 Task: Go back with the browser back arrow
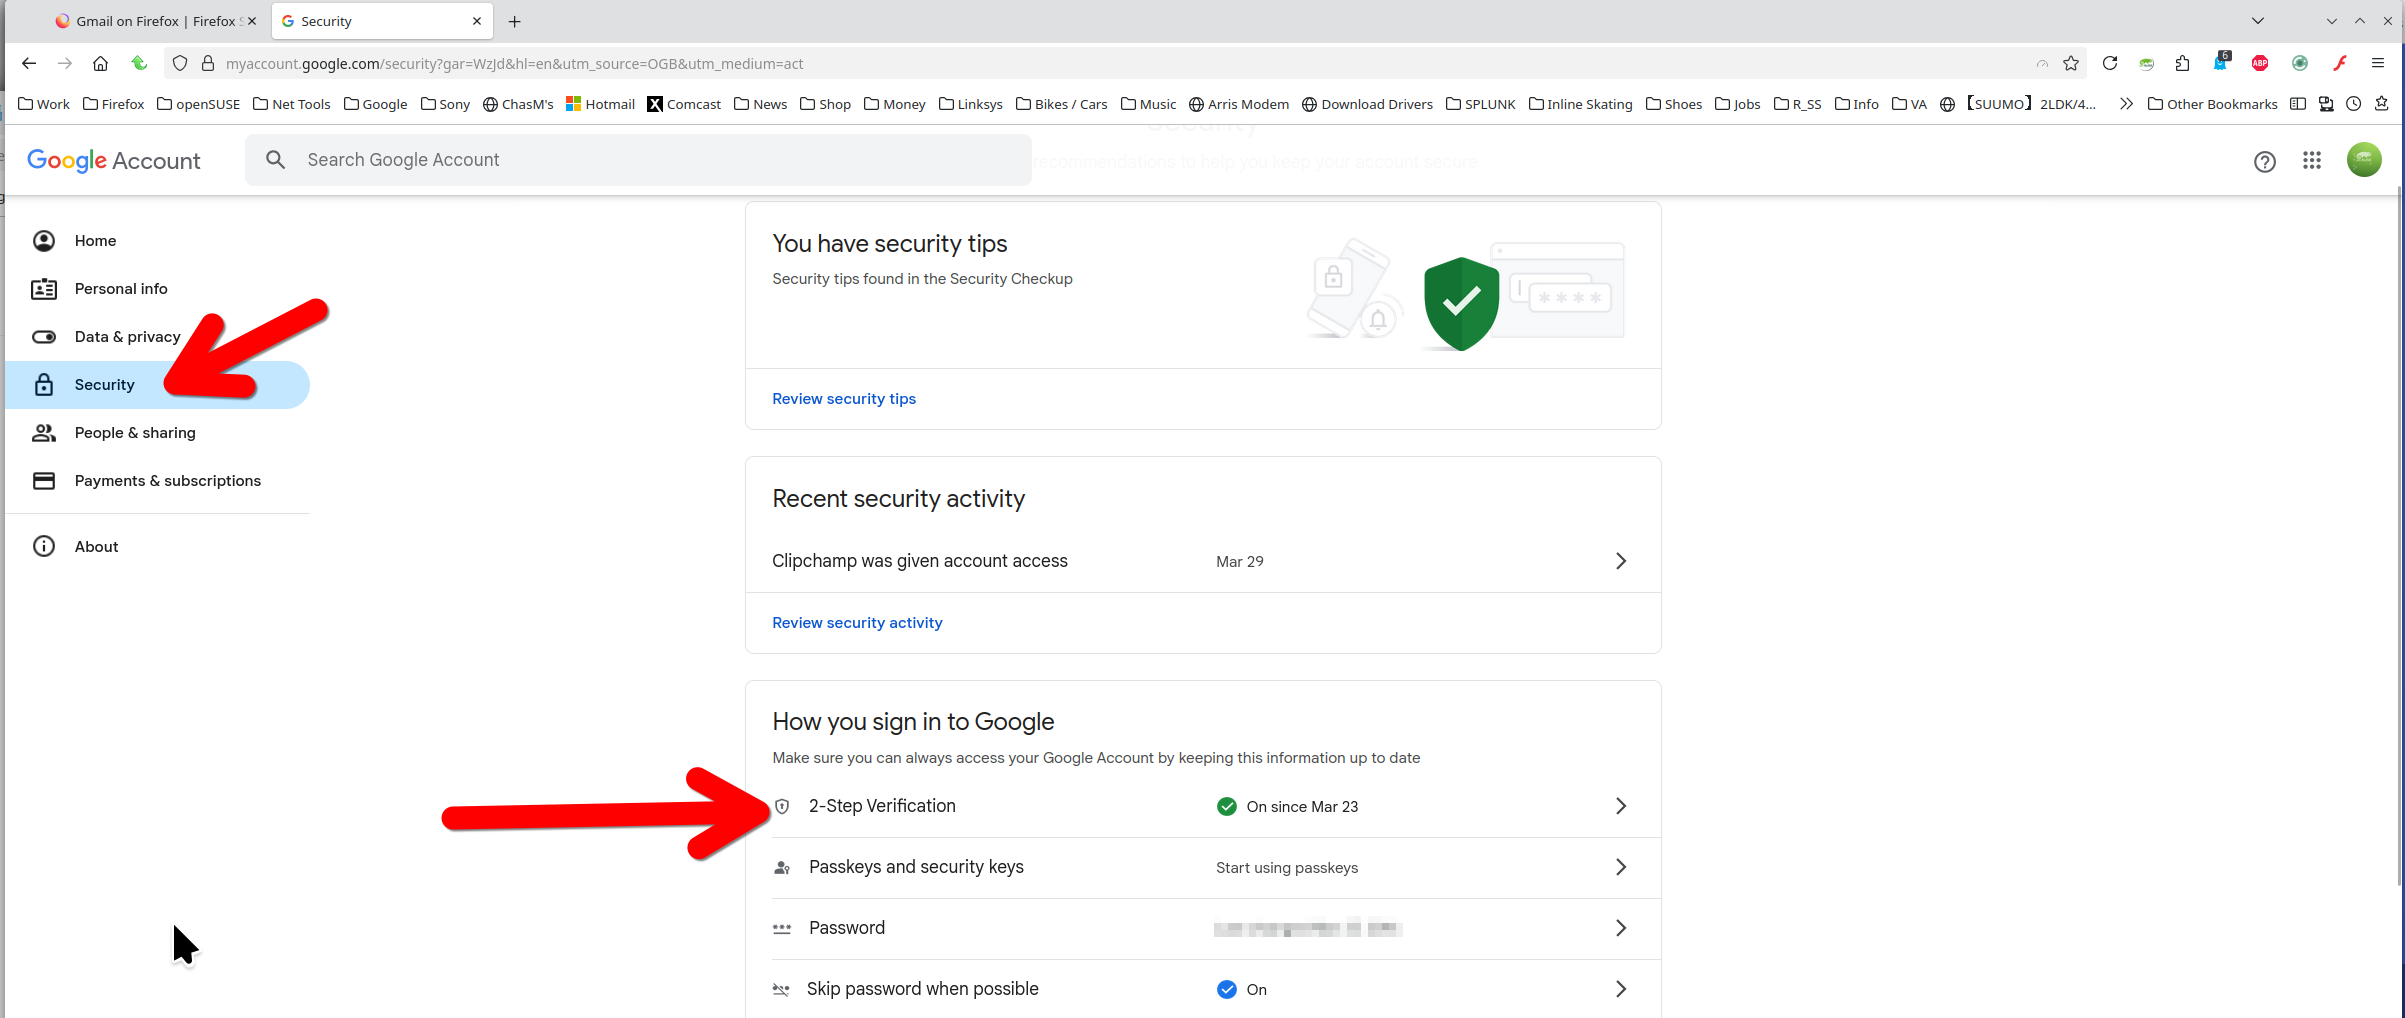[29, 63]
